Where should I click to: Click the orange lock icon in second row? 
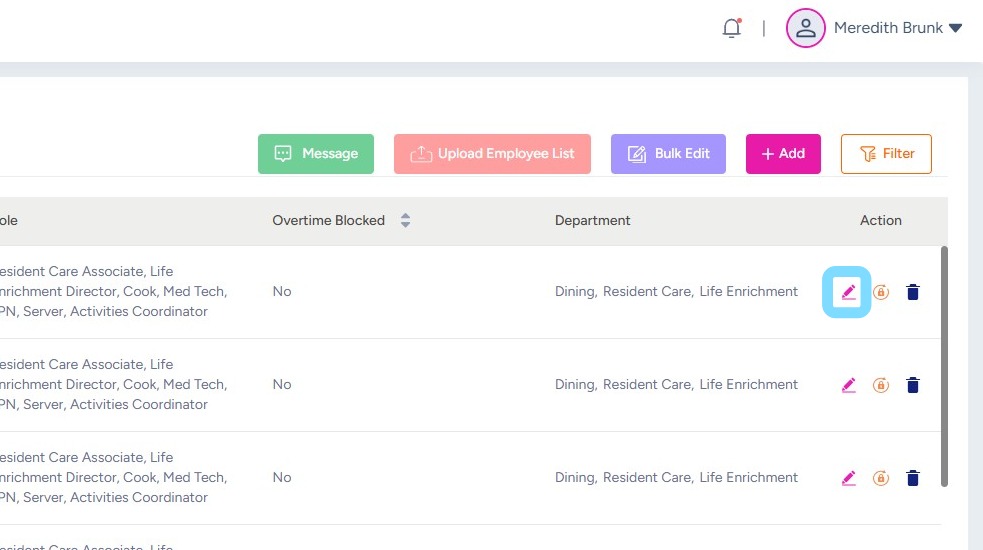[x=880, y=385]
